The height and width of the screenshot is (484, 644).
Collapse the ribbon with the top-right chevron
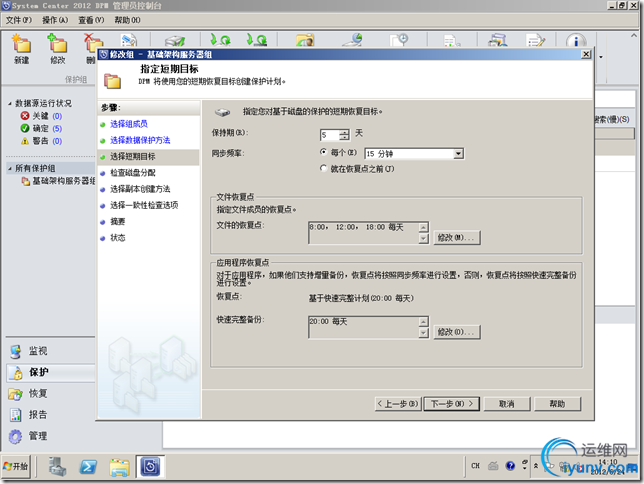pos(633,36)
